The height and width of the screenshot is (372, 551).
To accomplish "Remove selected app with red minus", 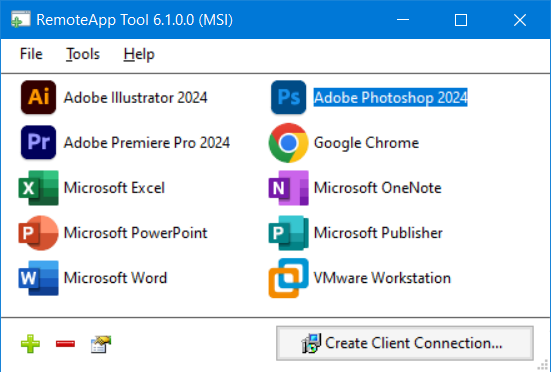I will [65, 344].
